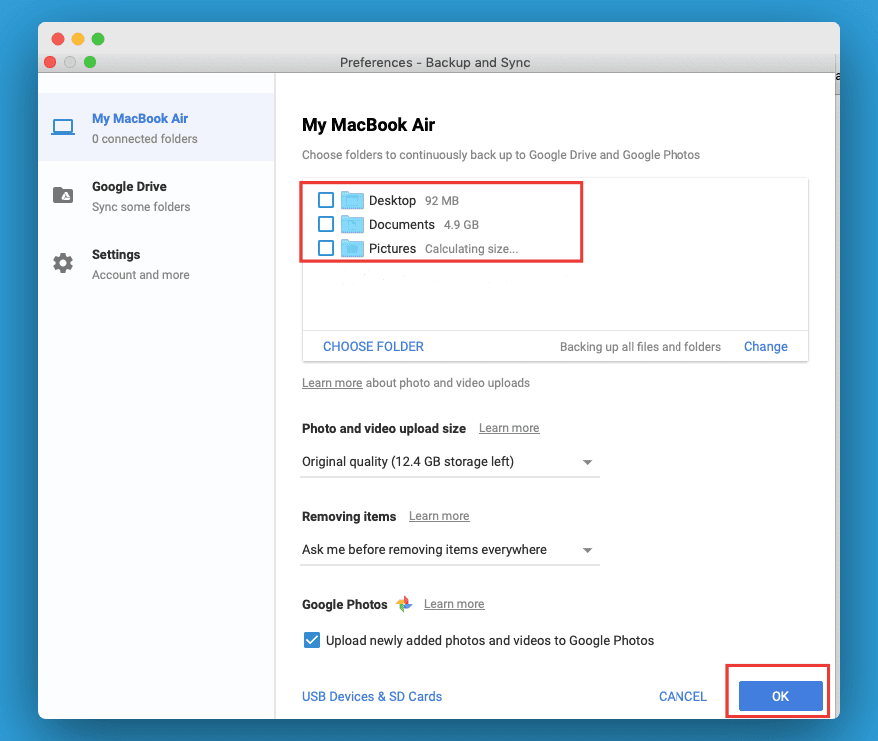Viewport: 878px width, 741px height.
Task: Check the Documents folder checkbox
Action: pyautogui.click(x=324, y=224)
